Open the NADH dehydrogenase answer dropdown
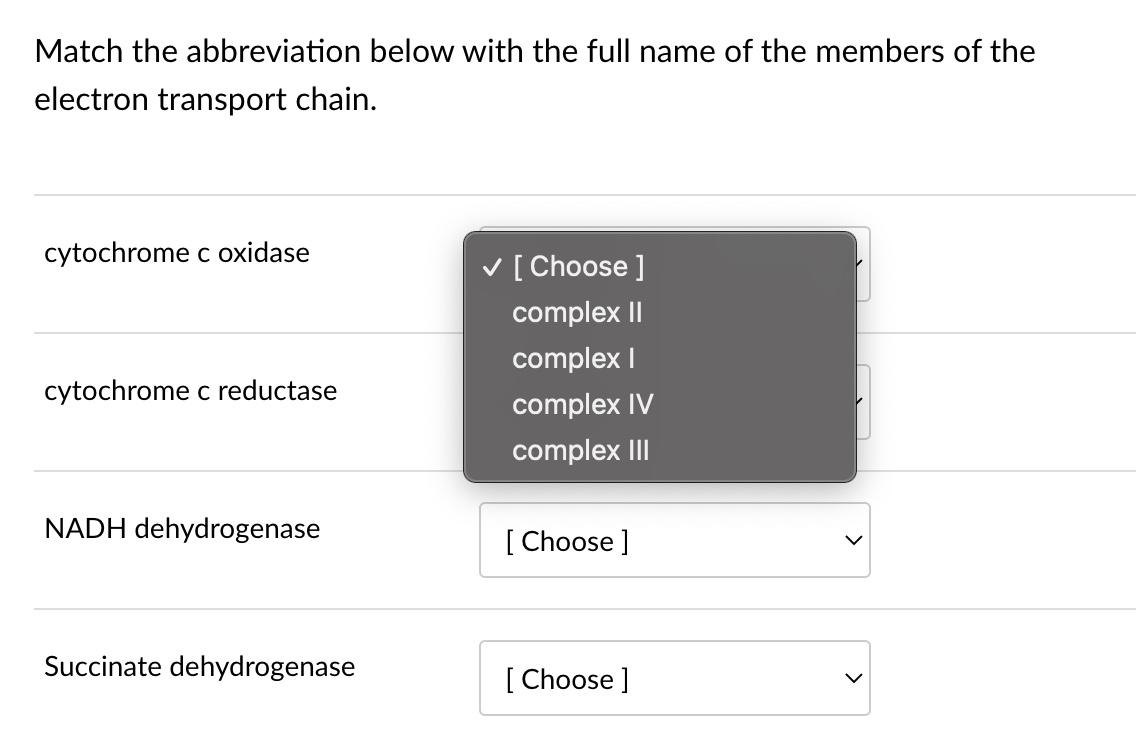 pyautogui.click(x=674, y=540)
